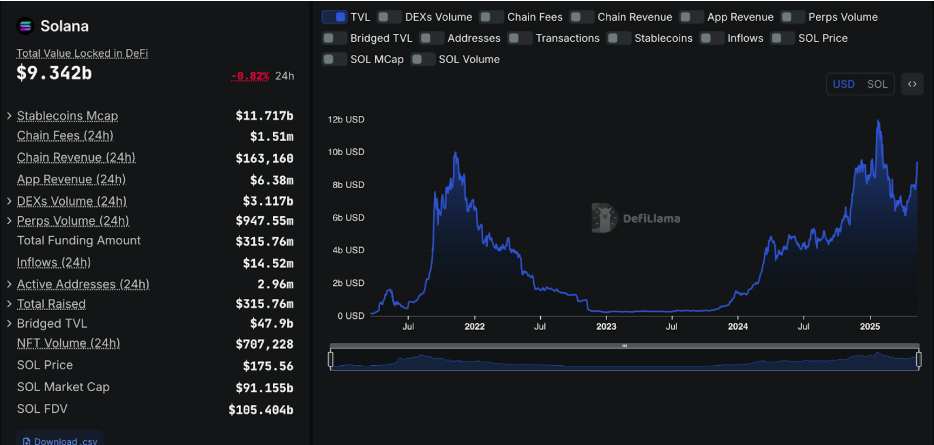This screenshot has width=934, height=445.
Task: Expand the Total Raised row
Action: click(9, 304)
